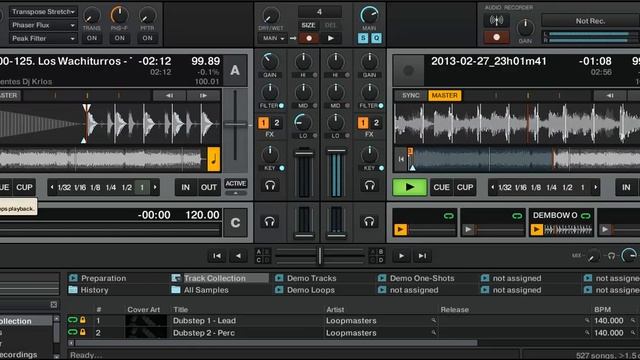640x360 pixels.
Task: Toggle Deck A headphone cue icon above channel fader
Action: click(270, 186)
